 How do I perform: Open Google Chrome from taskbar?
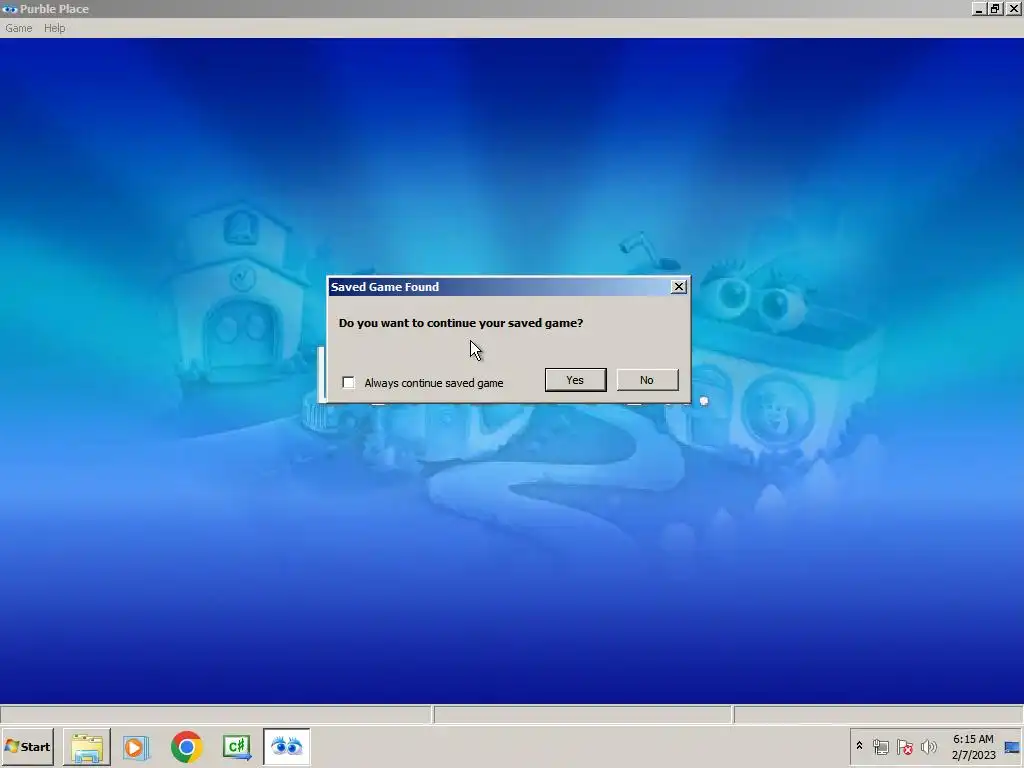pyautogui.click(x=187, y=746)
